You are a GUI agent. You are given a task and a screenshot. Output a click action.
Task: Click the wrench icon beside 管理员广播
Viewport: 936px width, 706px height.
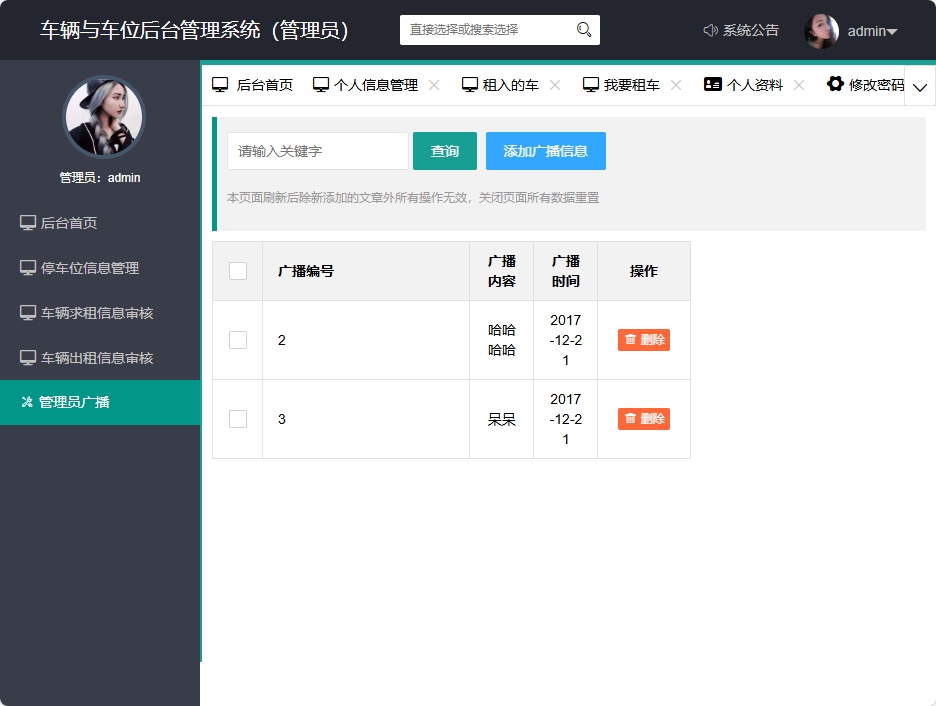(27, 403)
